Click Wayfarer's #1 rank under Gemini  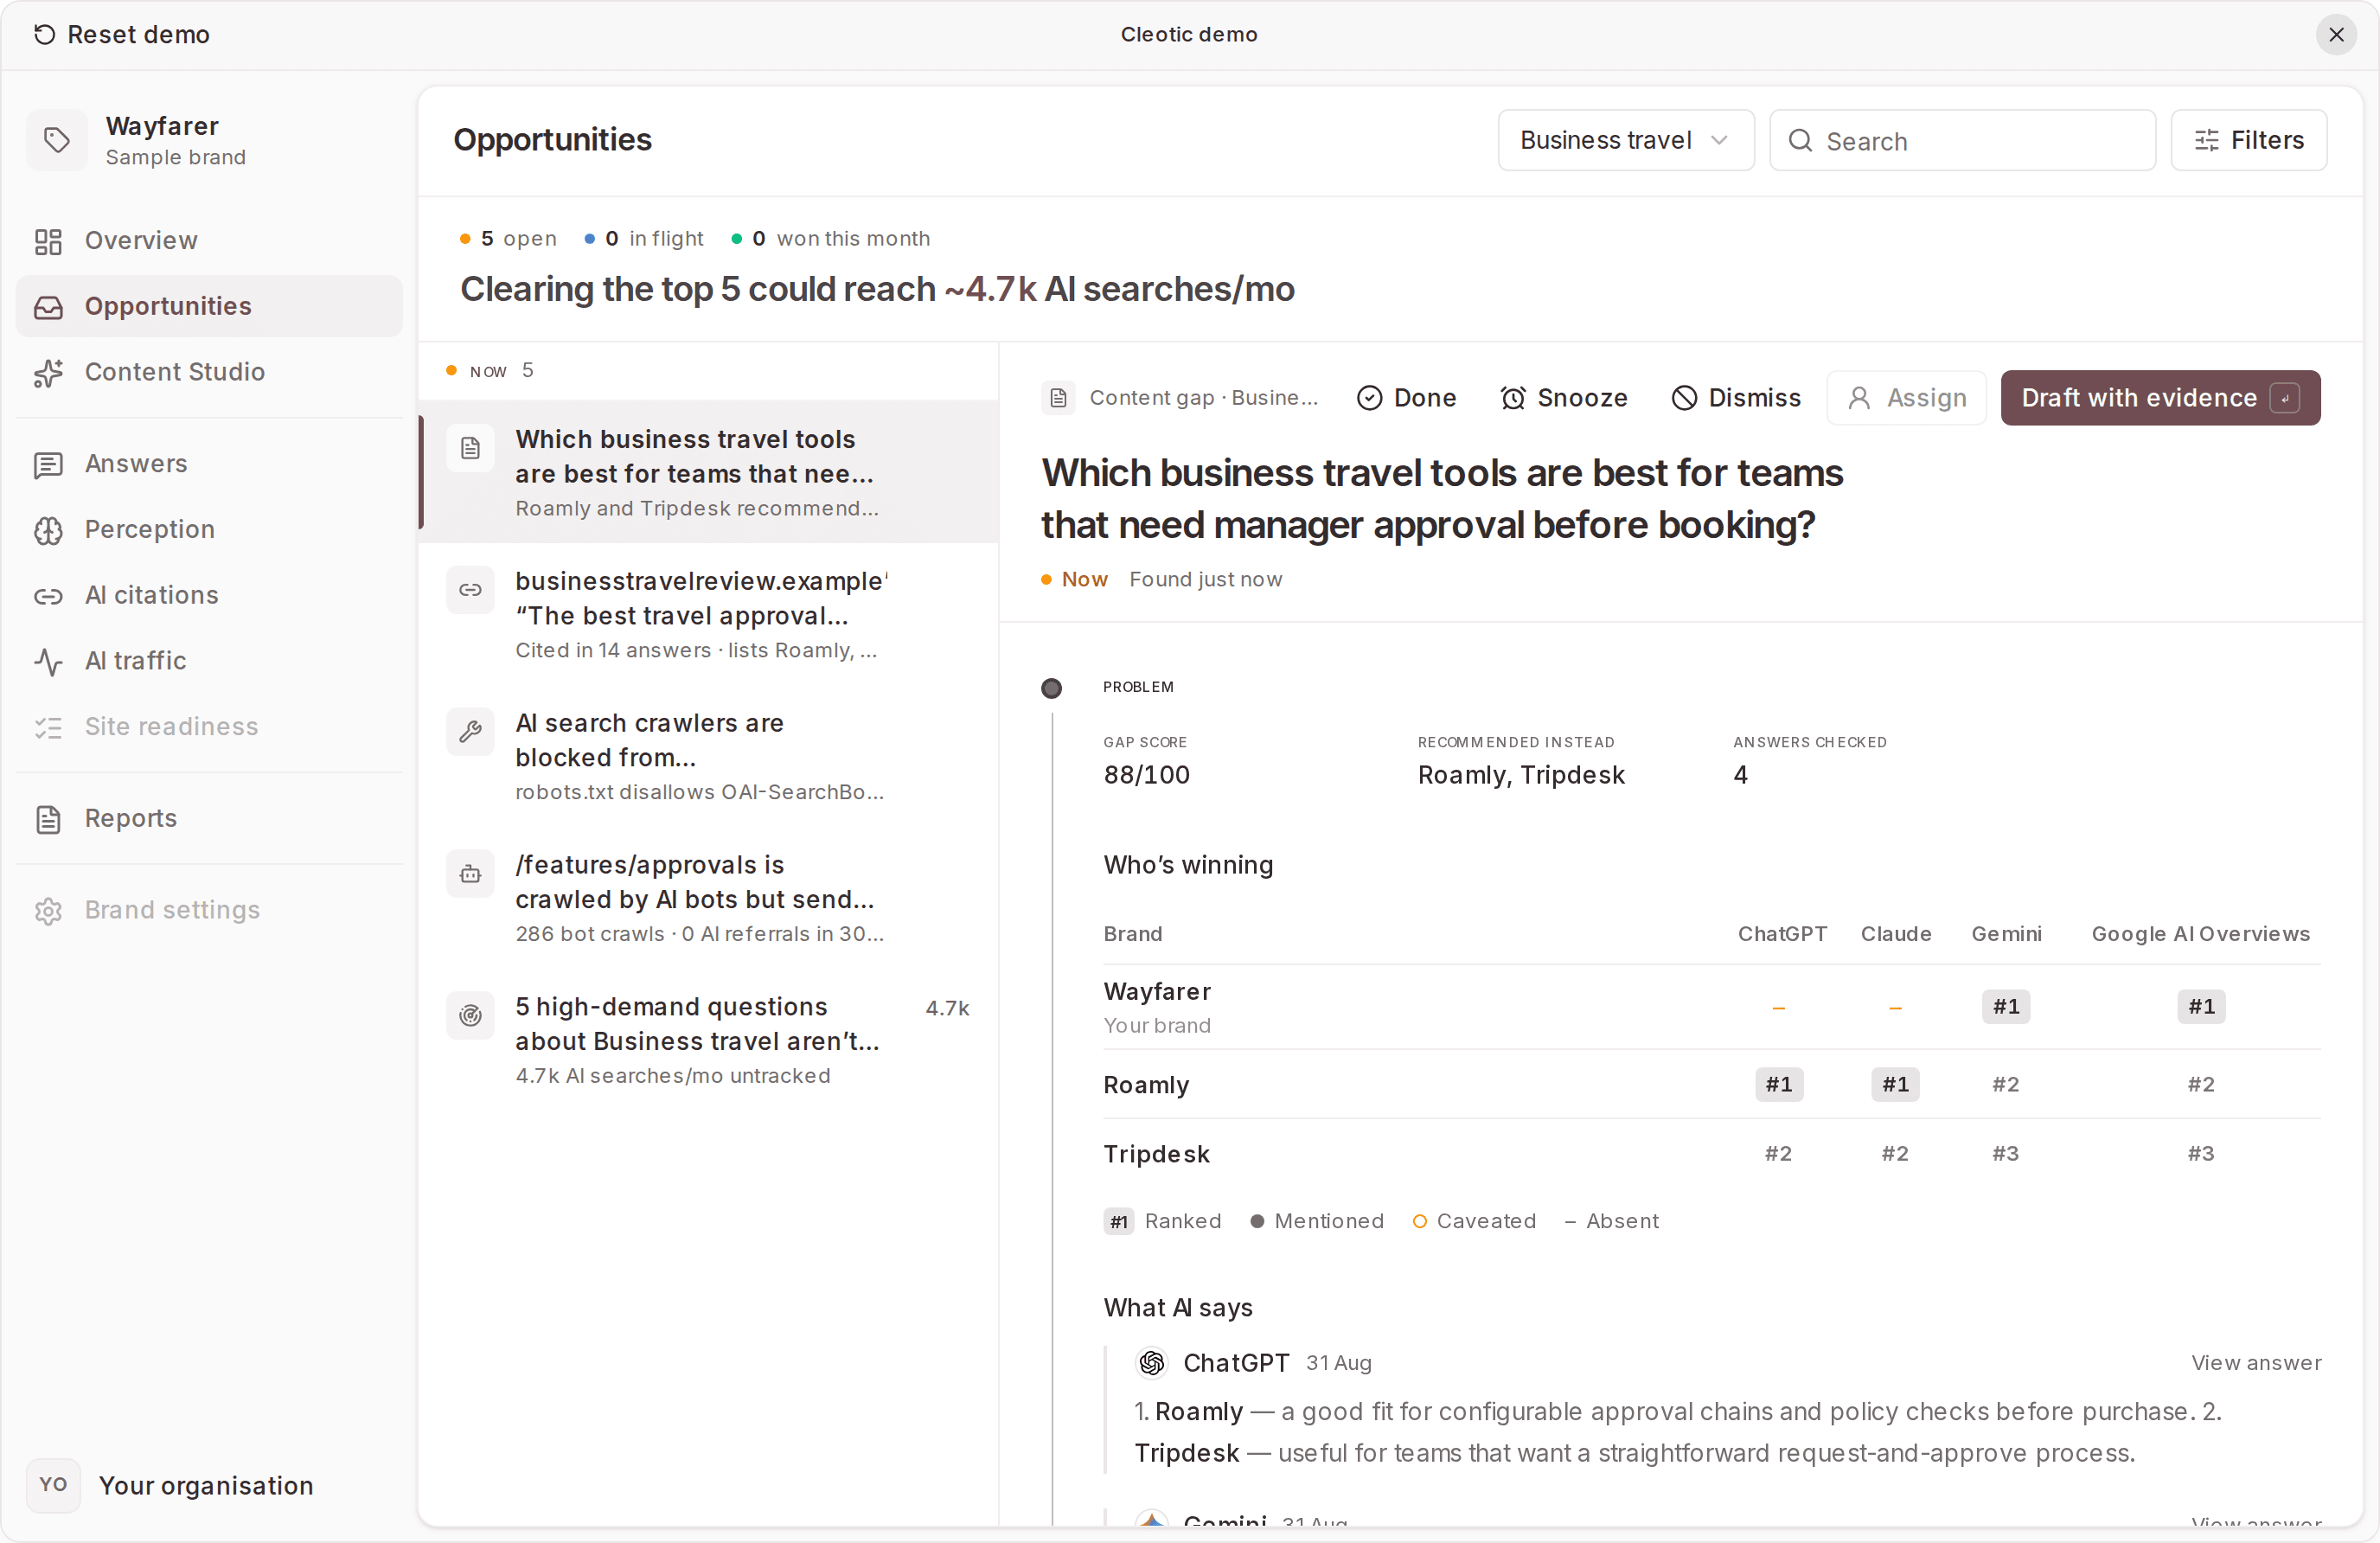[x=2006, y=1007]
